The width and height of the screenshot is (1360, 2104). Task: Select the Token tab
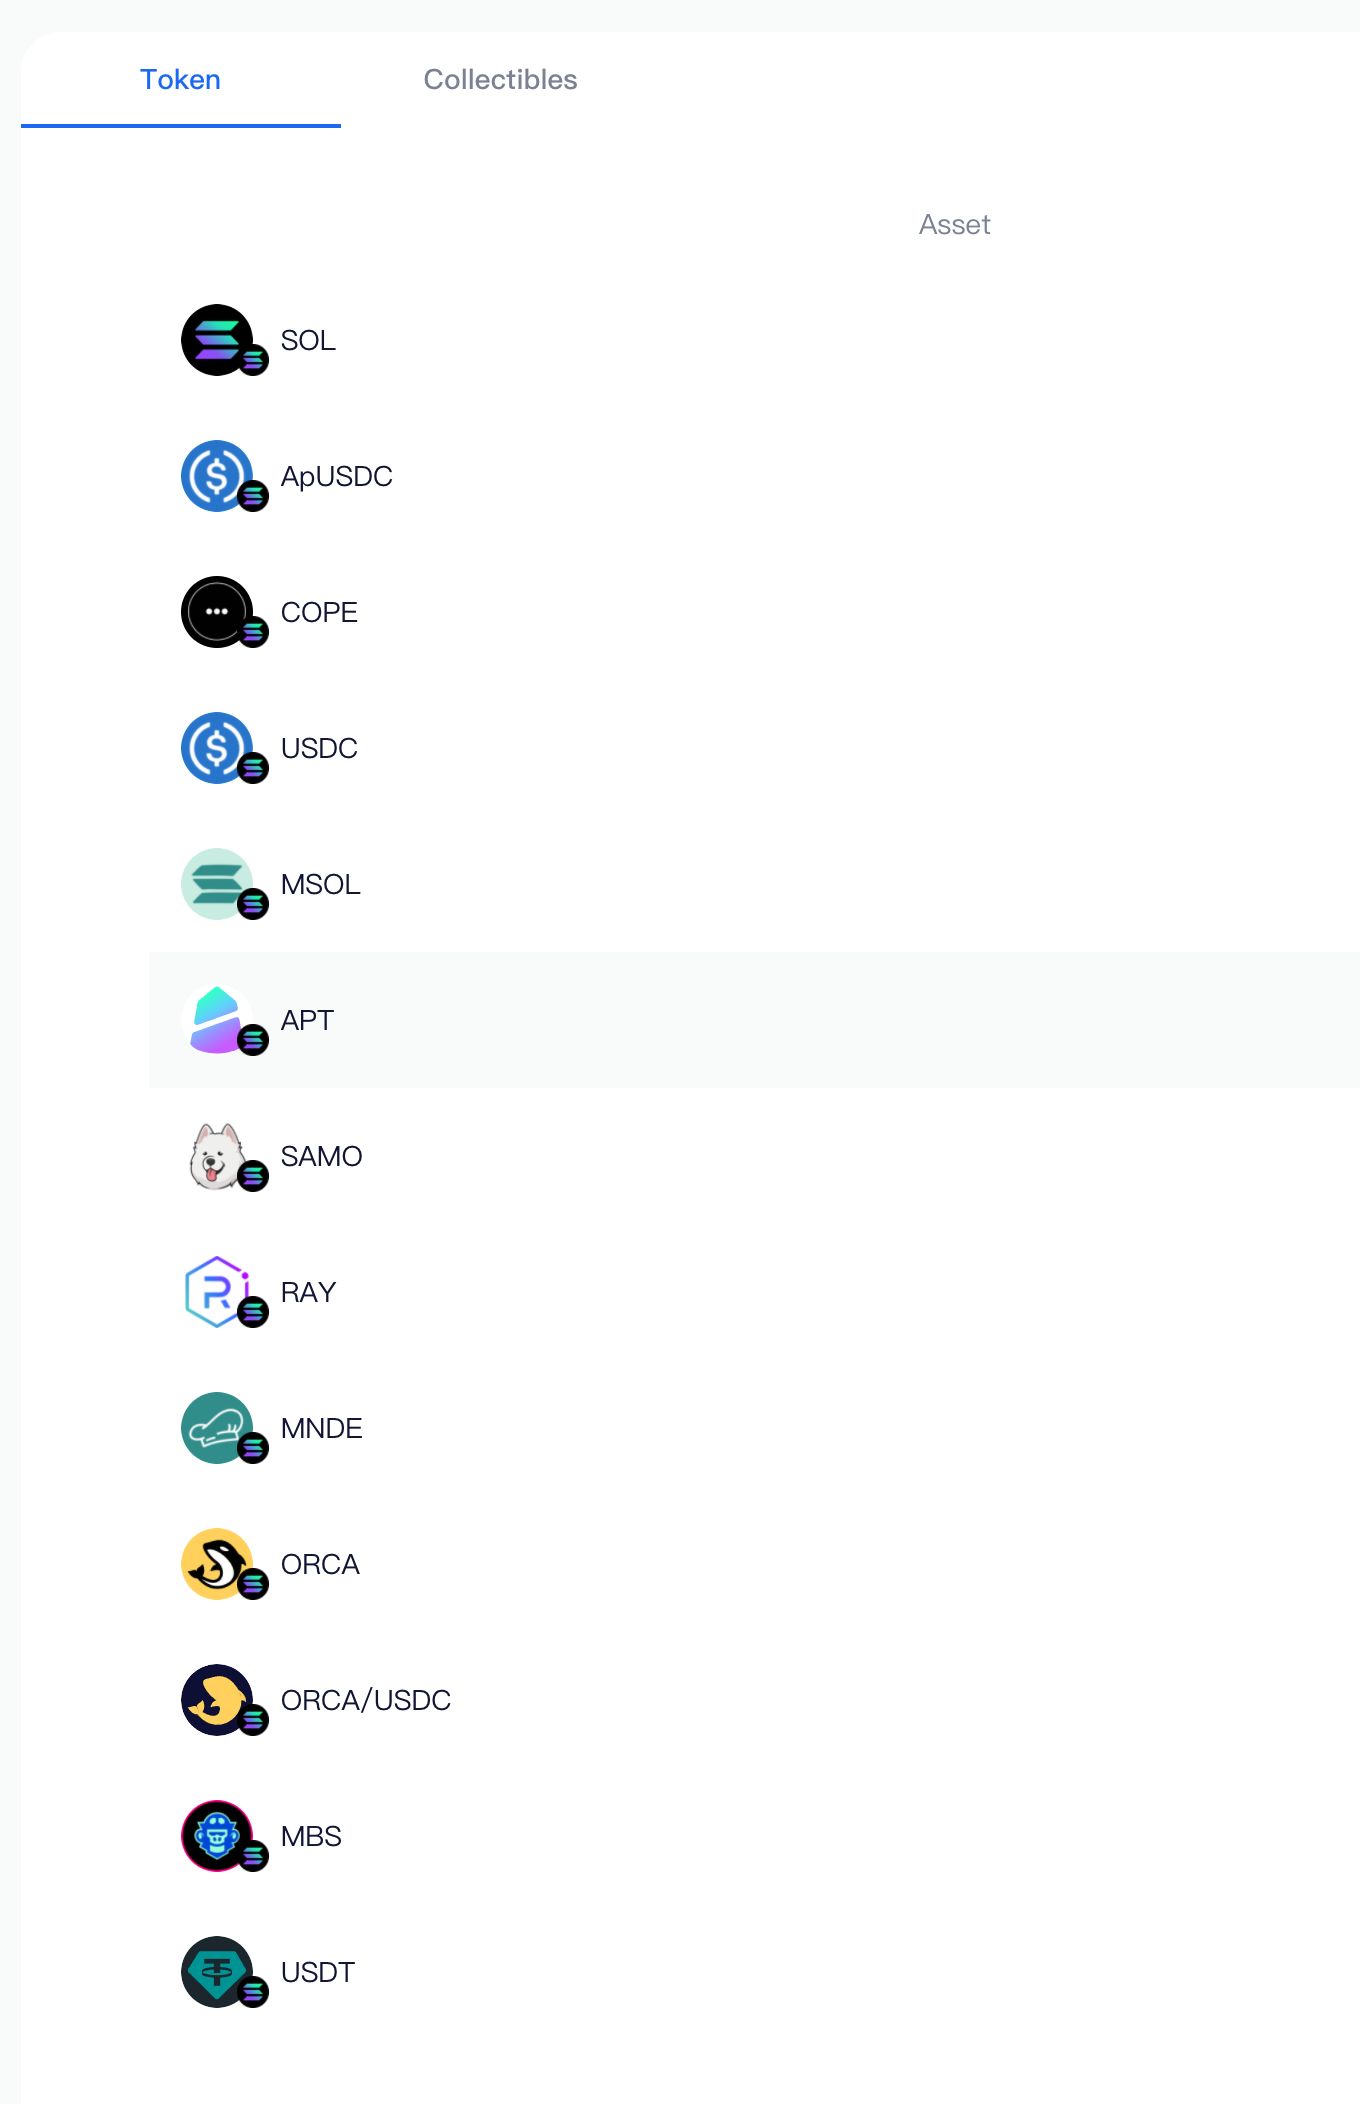(x=180, y=80)
